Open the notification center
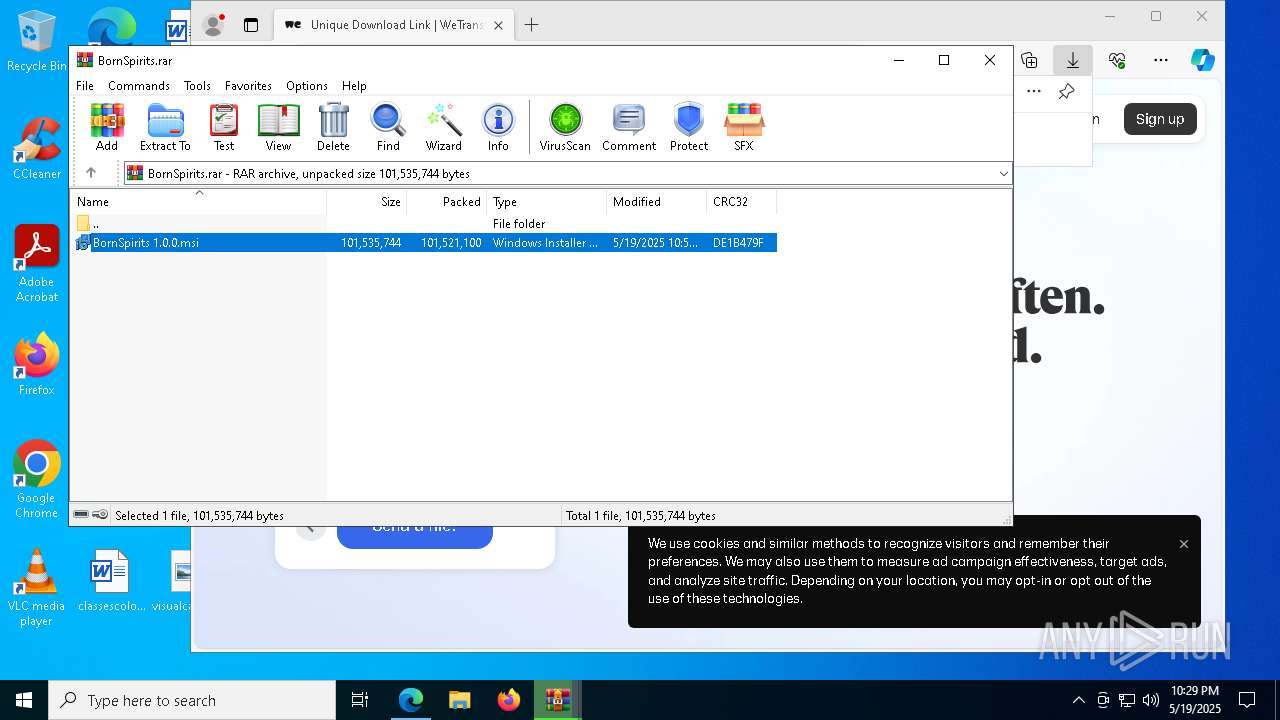The image size is (1280, 720). [x=1247, y=700]
